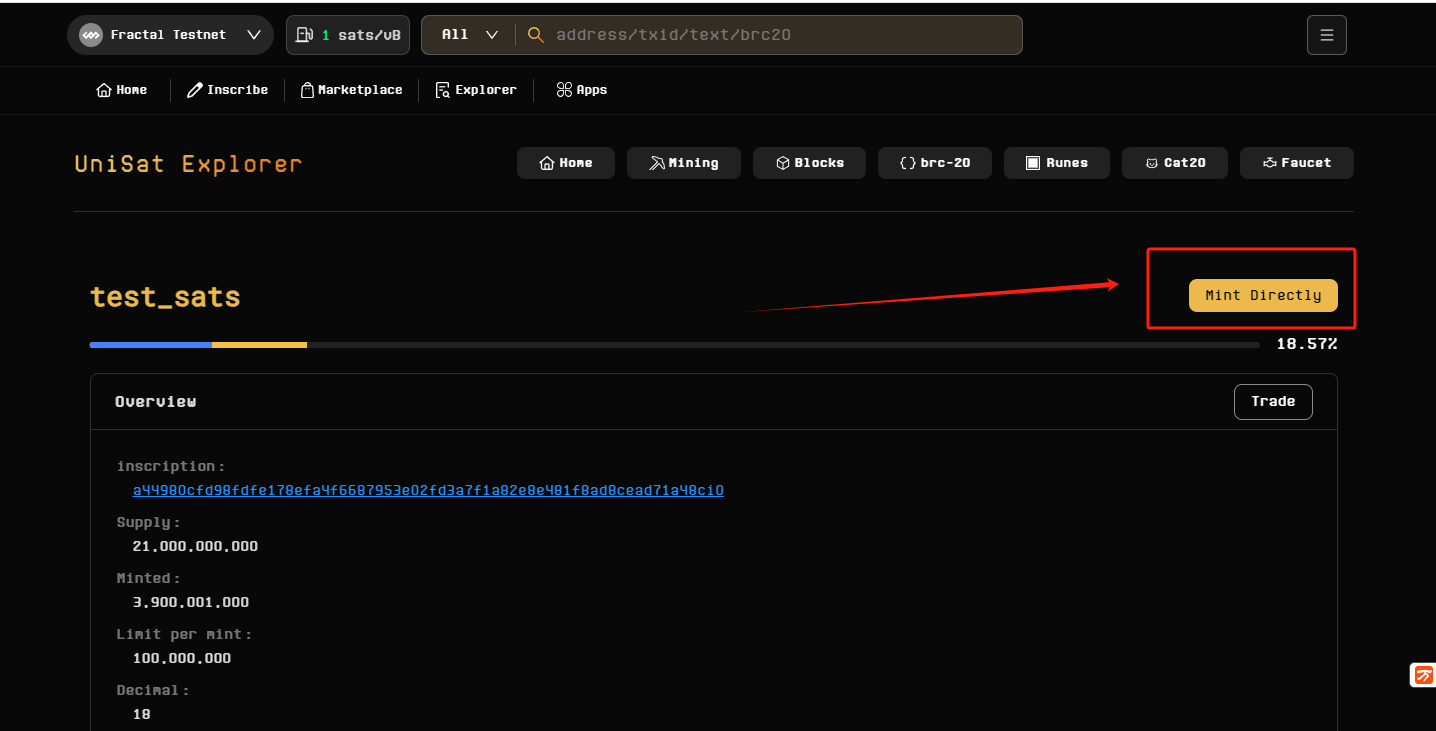Open the Cat20 explorer page

click(x=1174, y=163)
